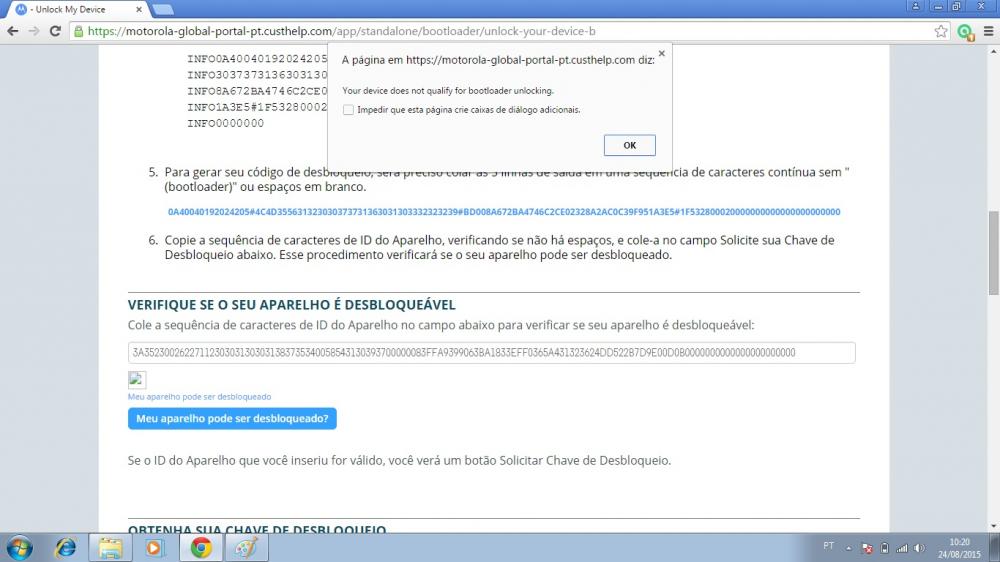Click 'Cole a sequência de caracteres' instruction text

(x=441, y=325)
